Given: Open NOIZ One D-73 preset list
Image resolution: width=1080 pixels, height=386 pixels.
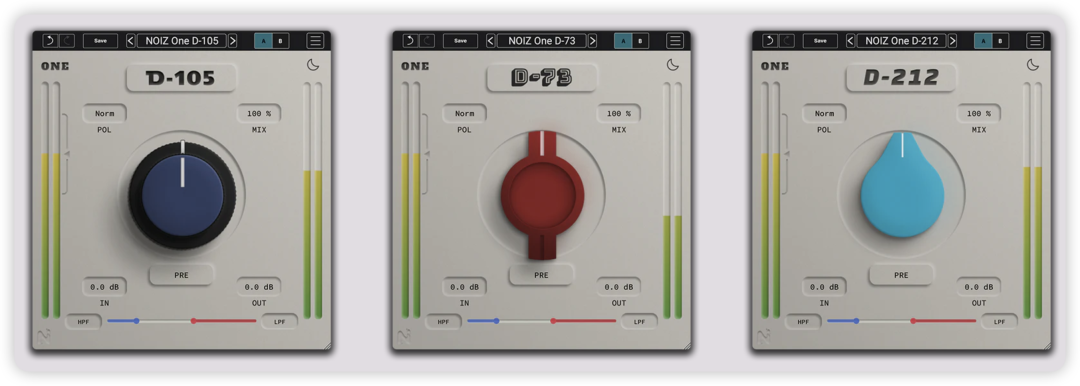Looking at the screenshot, I should pos(541,41).
